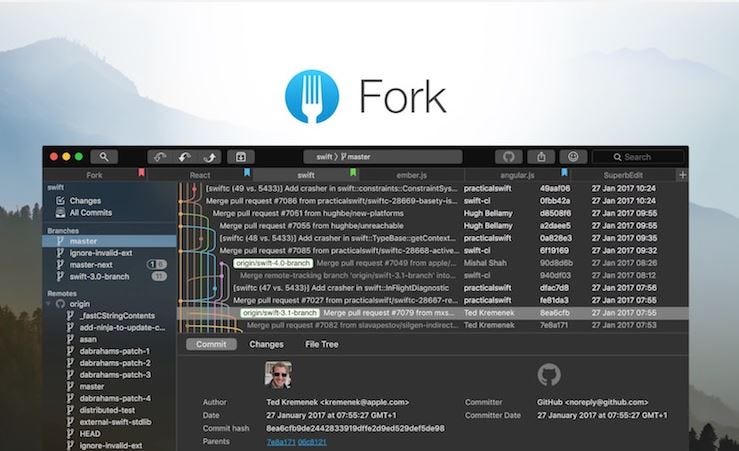This screenshot has height=451, width=739.
Task: Click the 11 badge on swift-3.0-branch
Action: click(x=159, y=277)
